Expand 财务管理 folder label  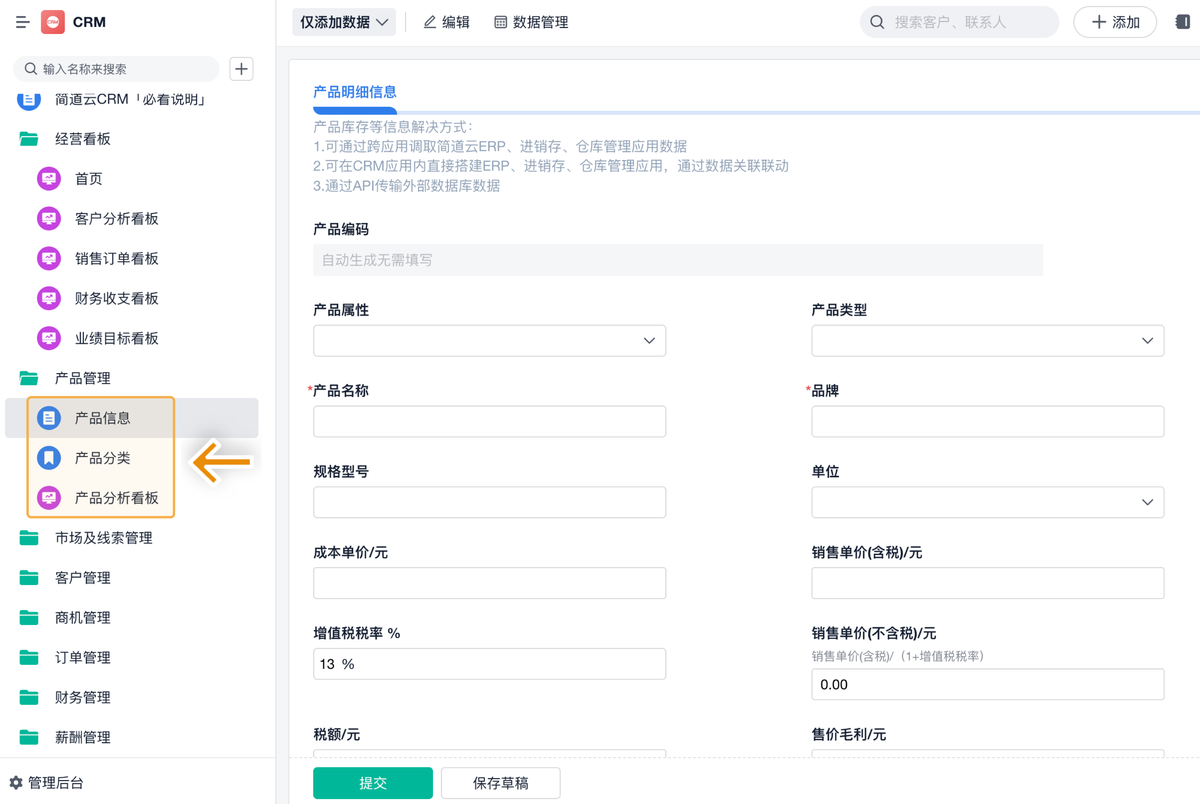point(83,698)
